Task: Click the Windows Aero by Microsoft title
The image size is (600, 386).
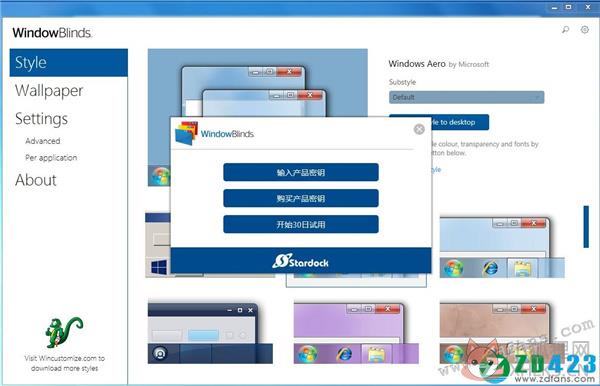Action: pos(439,64)
